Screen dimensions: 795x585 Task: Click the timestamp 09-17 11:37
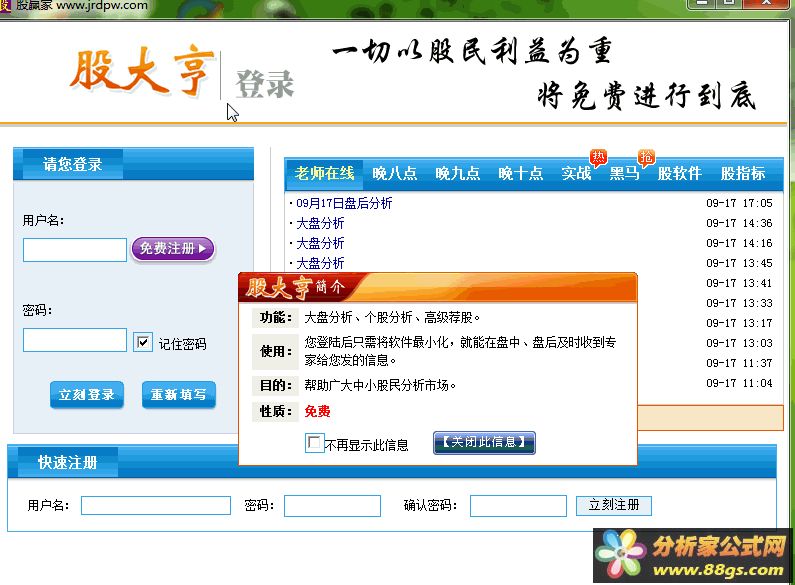pyautogui.click(x=739, y=363)
